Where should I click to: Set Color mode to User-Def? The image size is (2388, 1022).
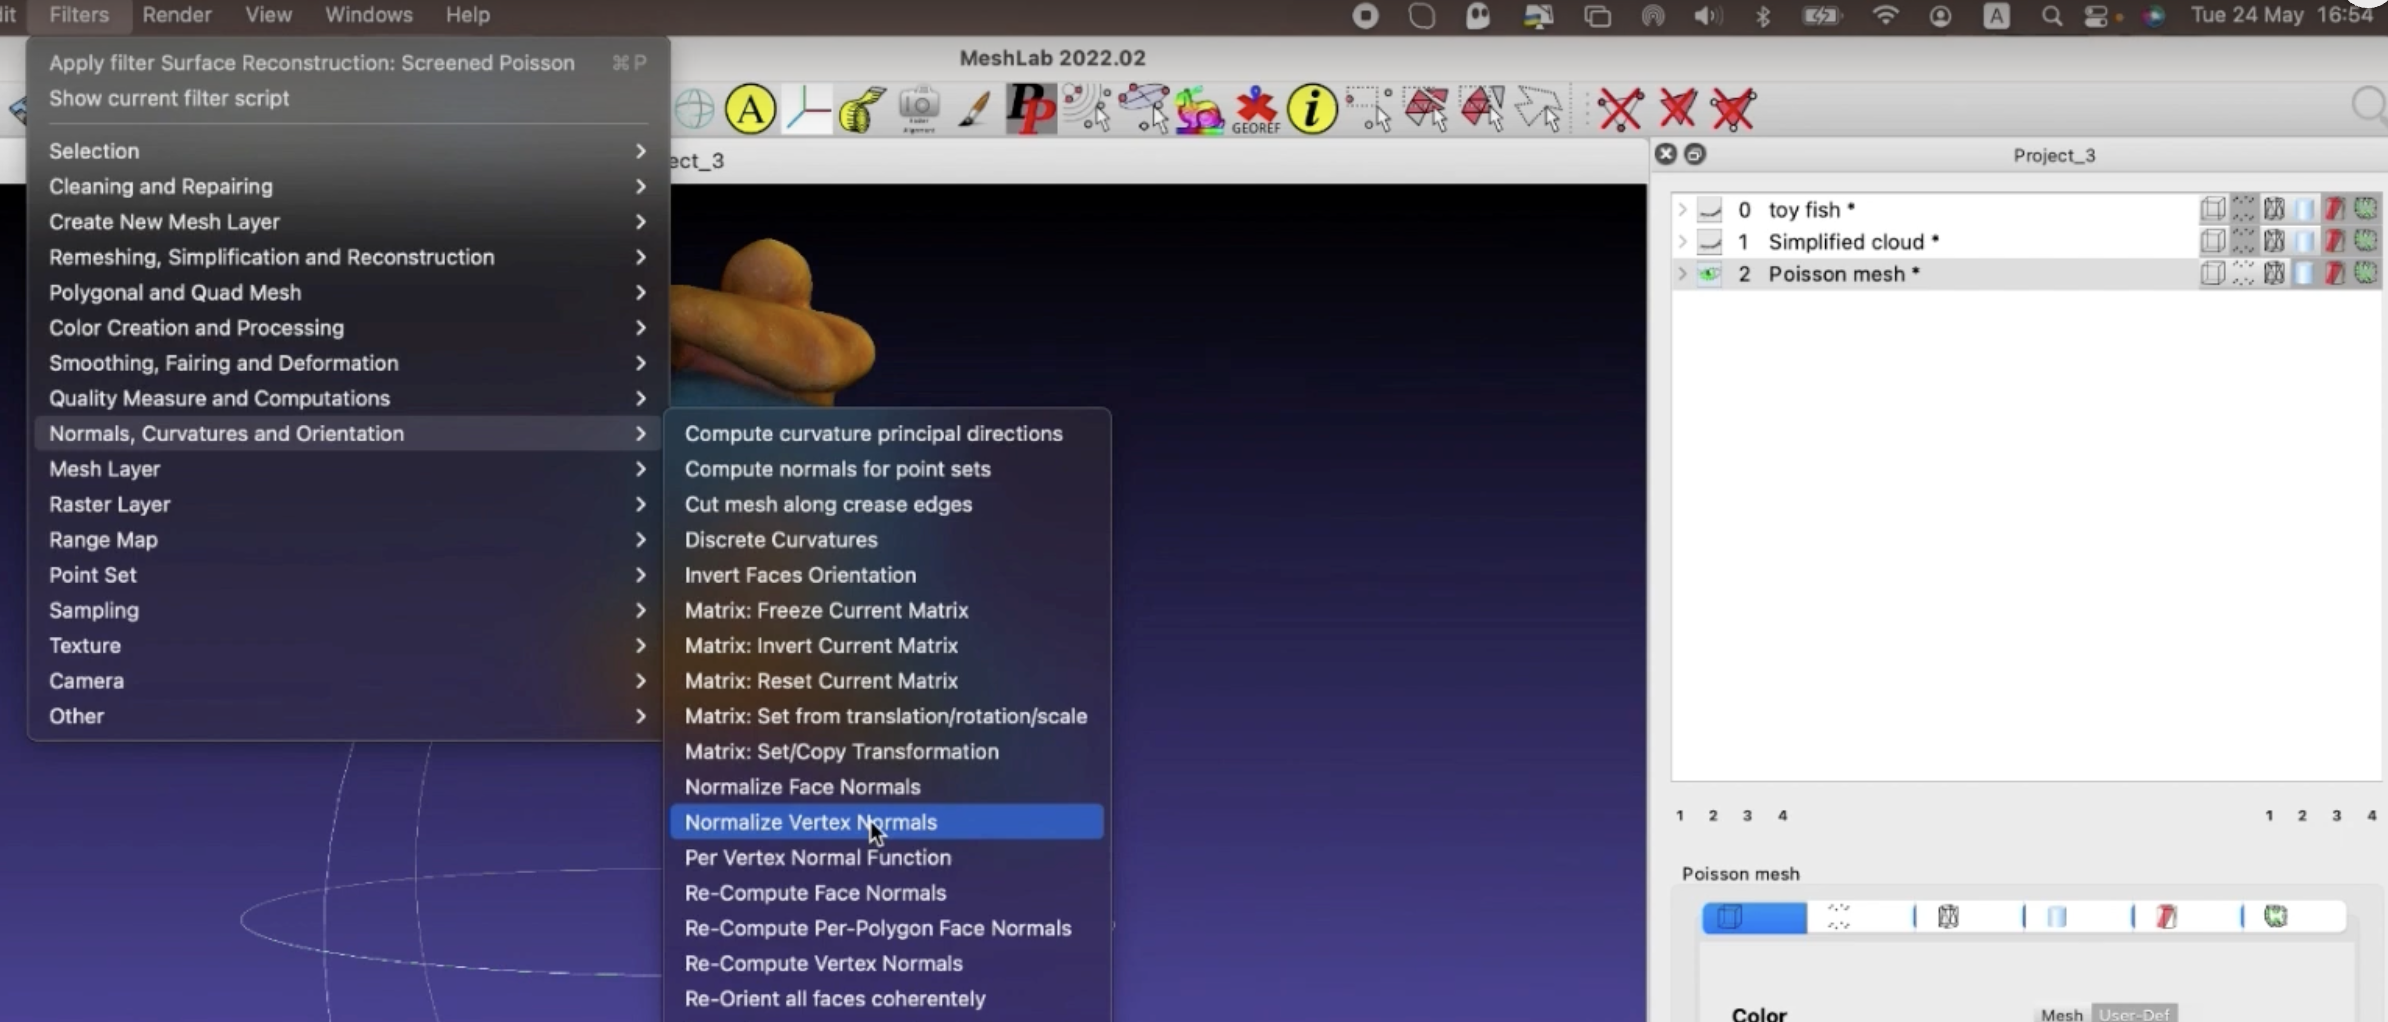click(2134, 1014)
